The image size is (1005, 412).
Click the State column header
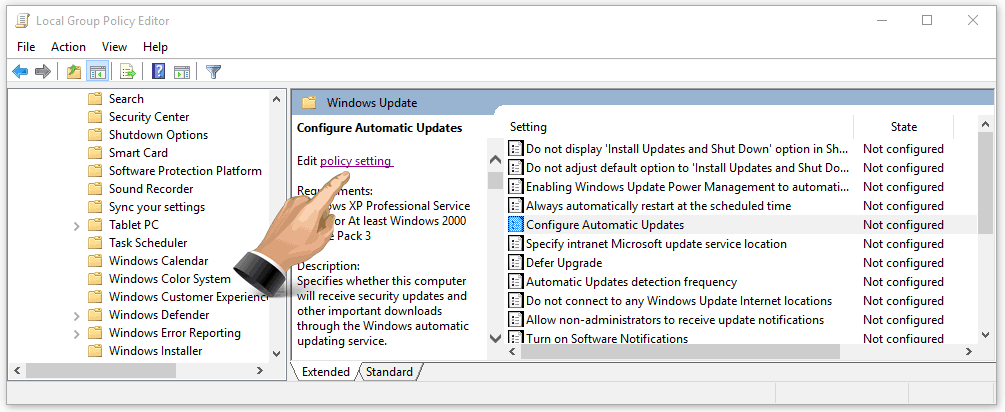pos(903,127)
